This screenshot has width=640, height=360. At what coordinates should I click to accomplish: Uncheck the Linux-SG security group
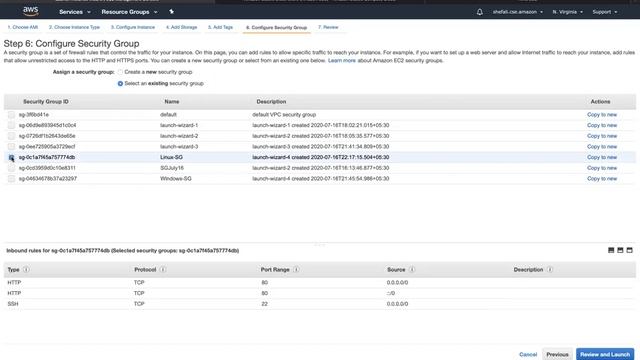[11, 157]
